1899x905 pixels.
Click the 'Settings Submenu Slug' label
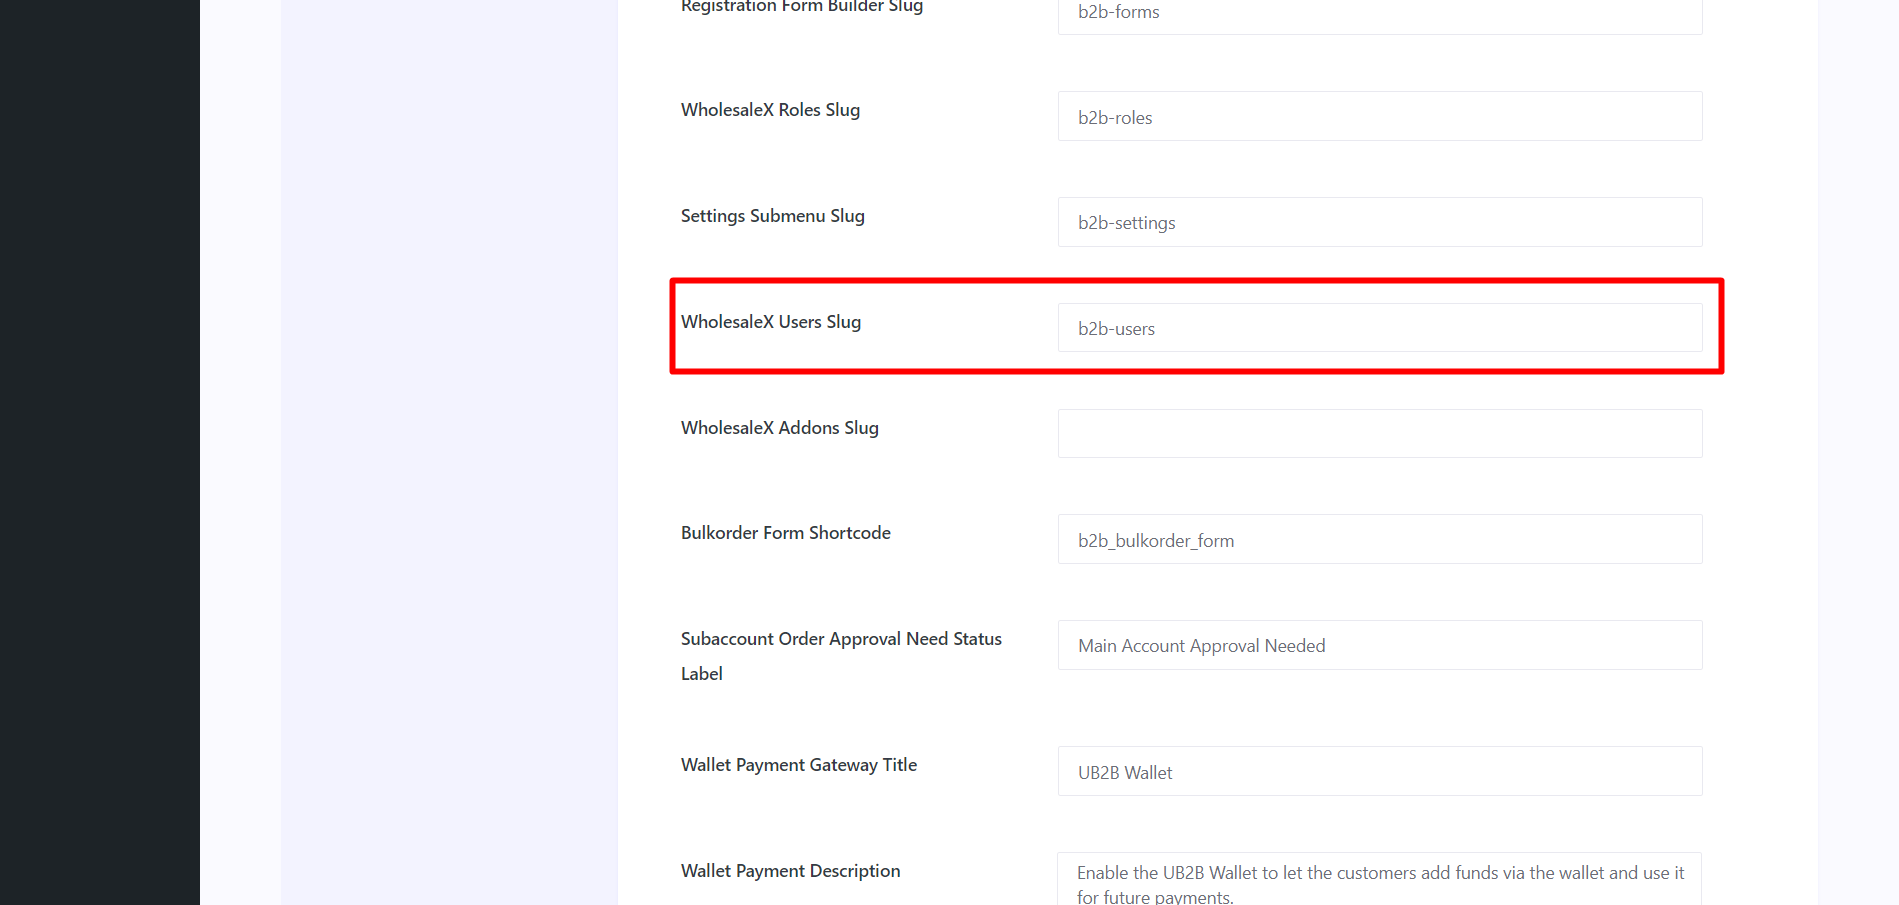[772, 216]
